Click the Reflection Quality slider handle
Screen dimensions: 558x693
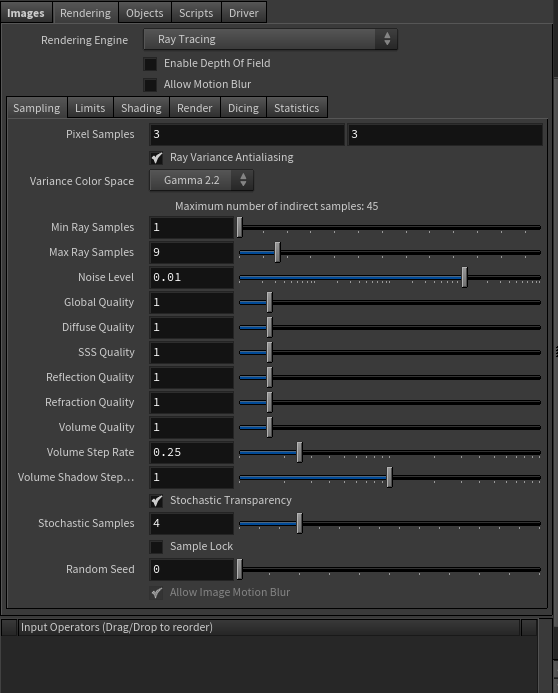pos(270,377)
